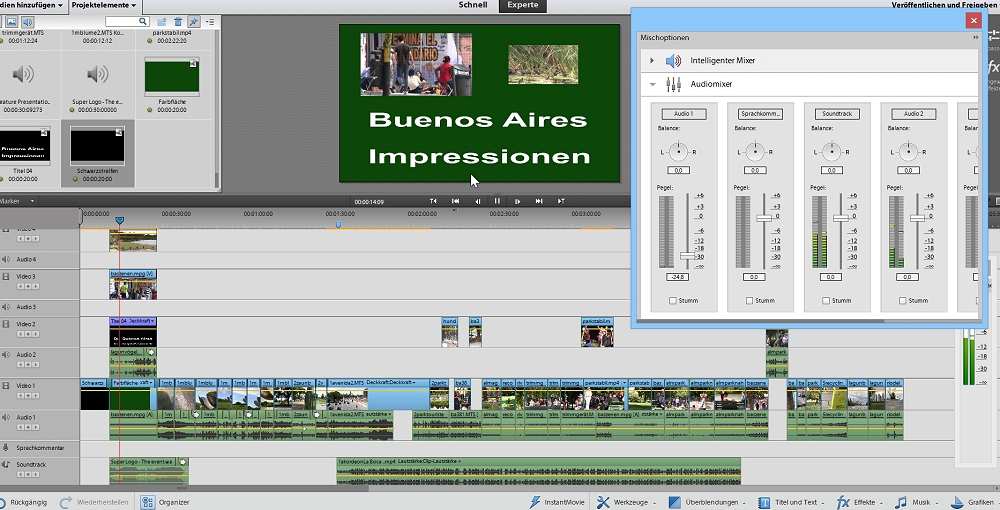The width and height of the screenshot is (1000, 510).
Task: Open the Projektelemente dropdown
Action: point(103,5)
